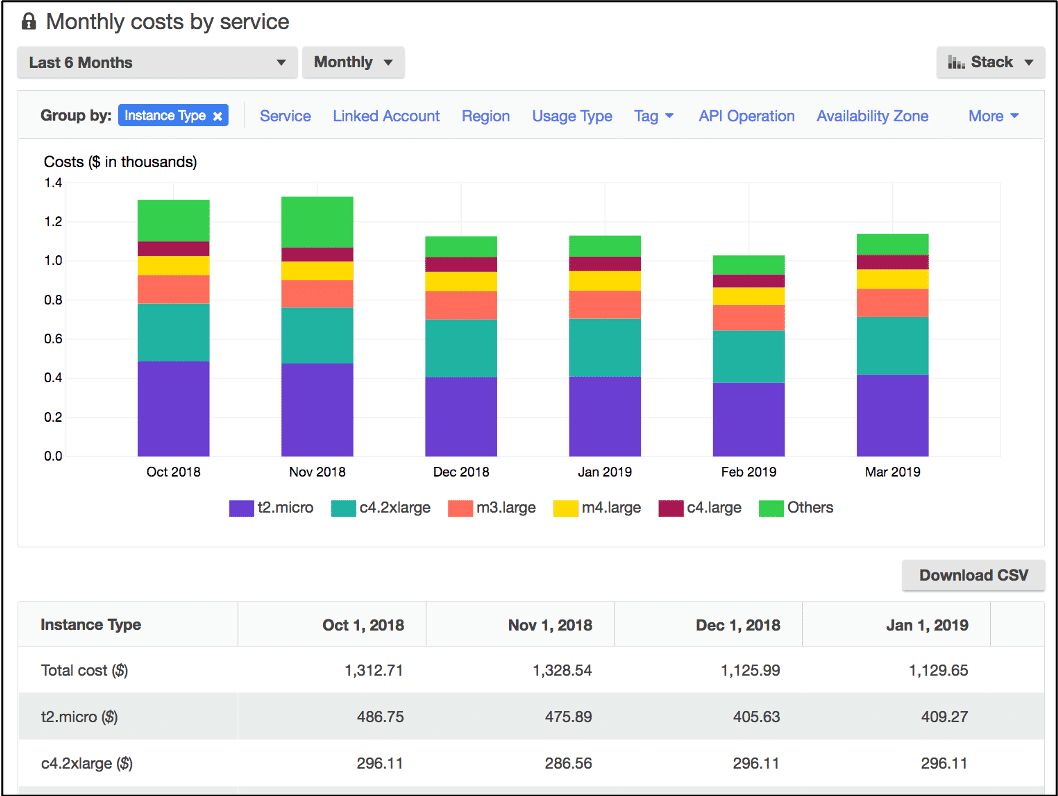This screenshot has height=796, width=1058.
Task: Select the Mar 2019 stacked bar
Action: [x=892, y=345]
